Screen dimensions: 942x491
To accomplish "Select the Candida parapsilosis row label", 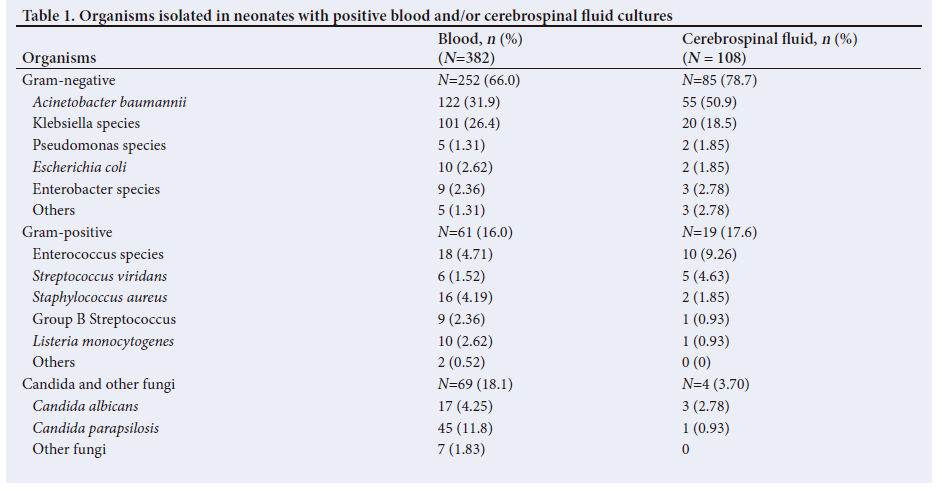I will 96,428.
